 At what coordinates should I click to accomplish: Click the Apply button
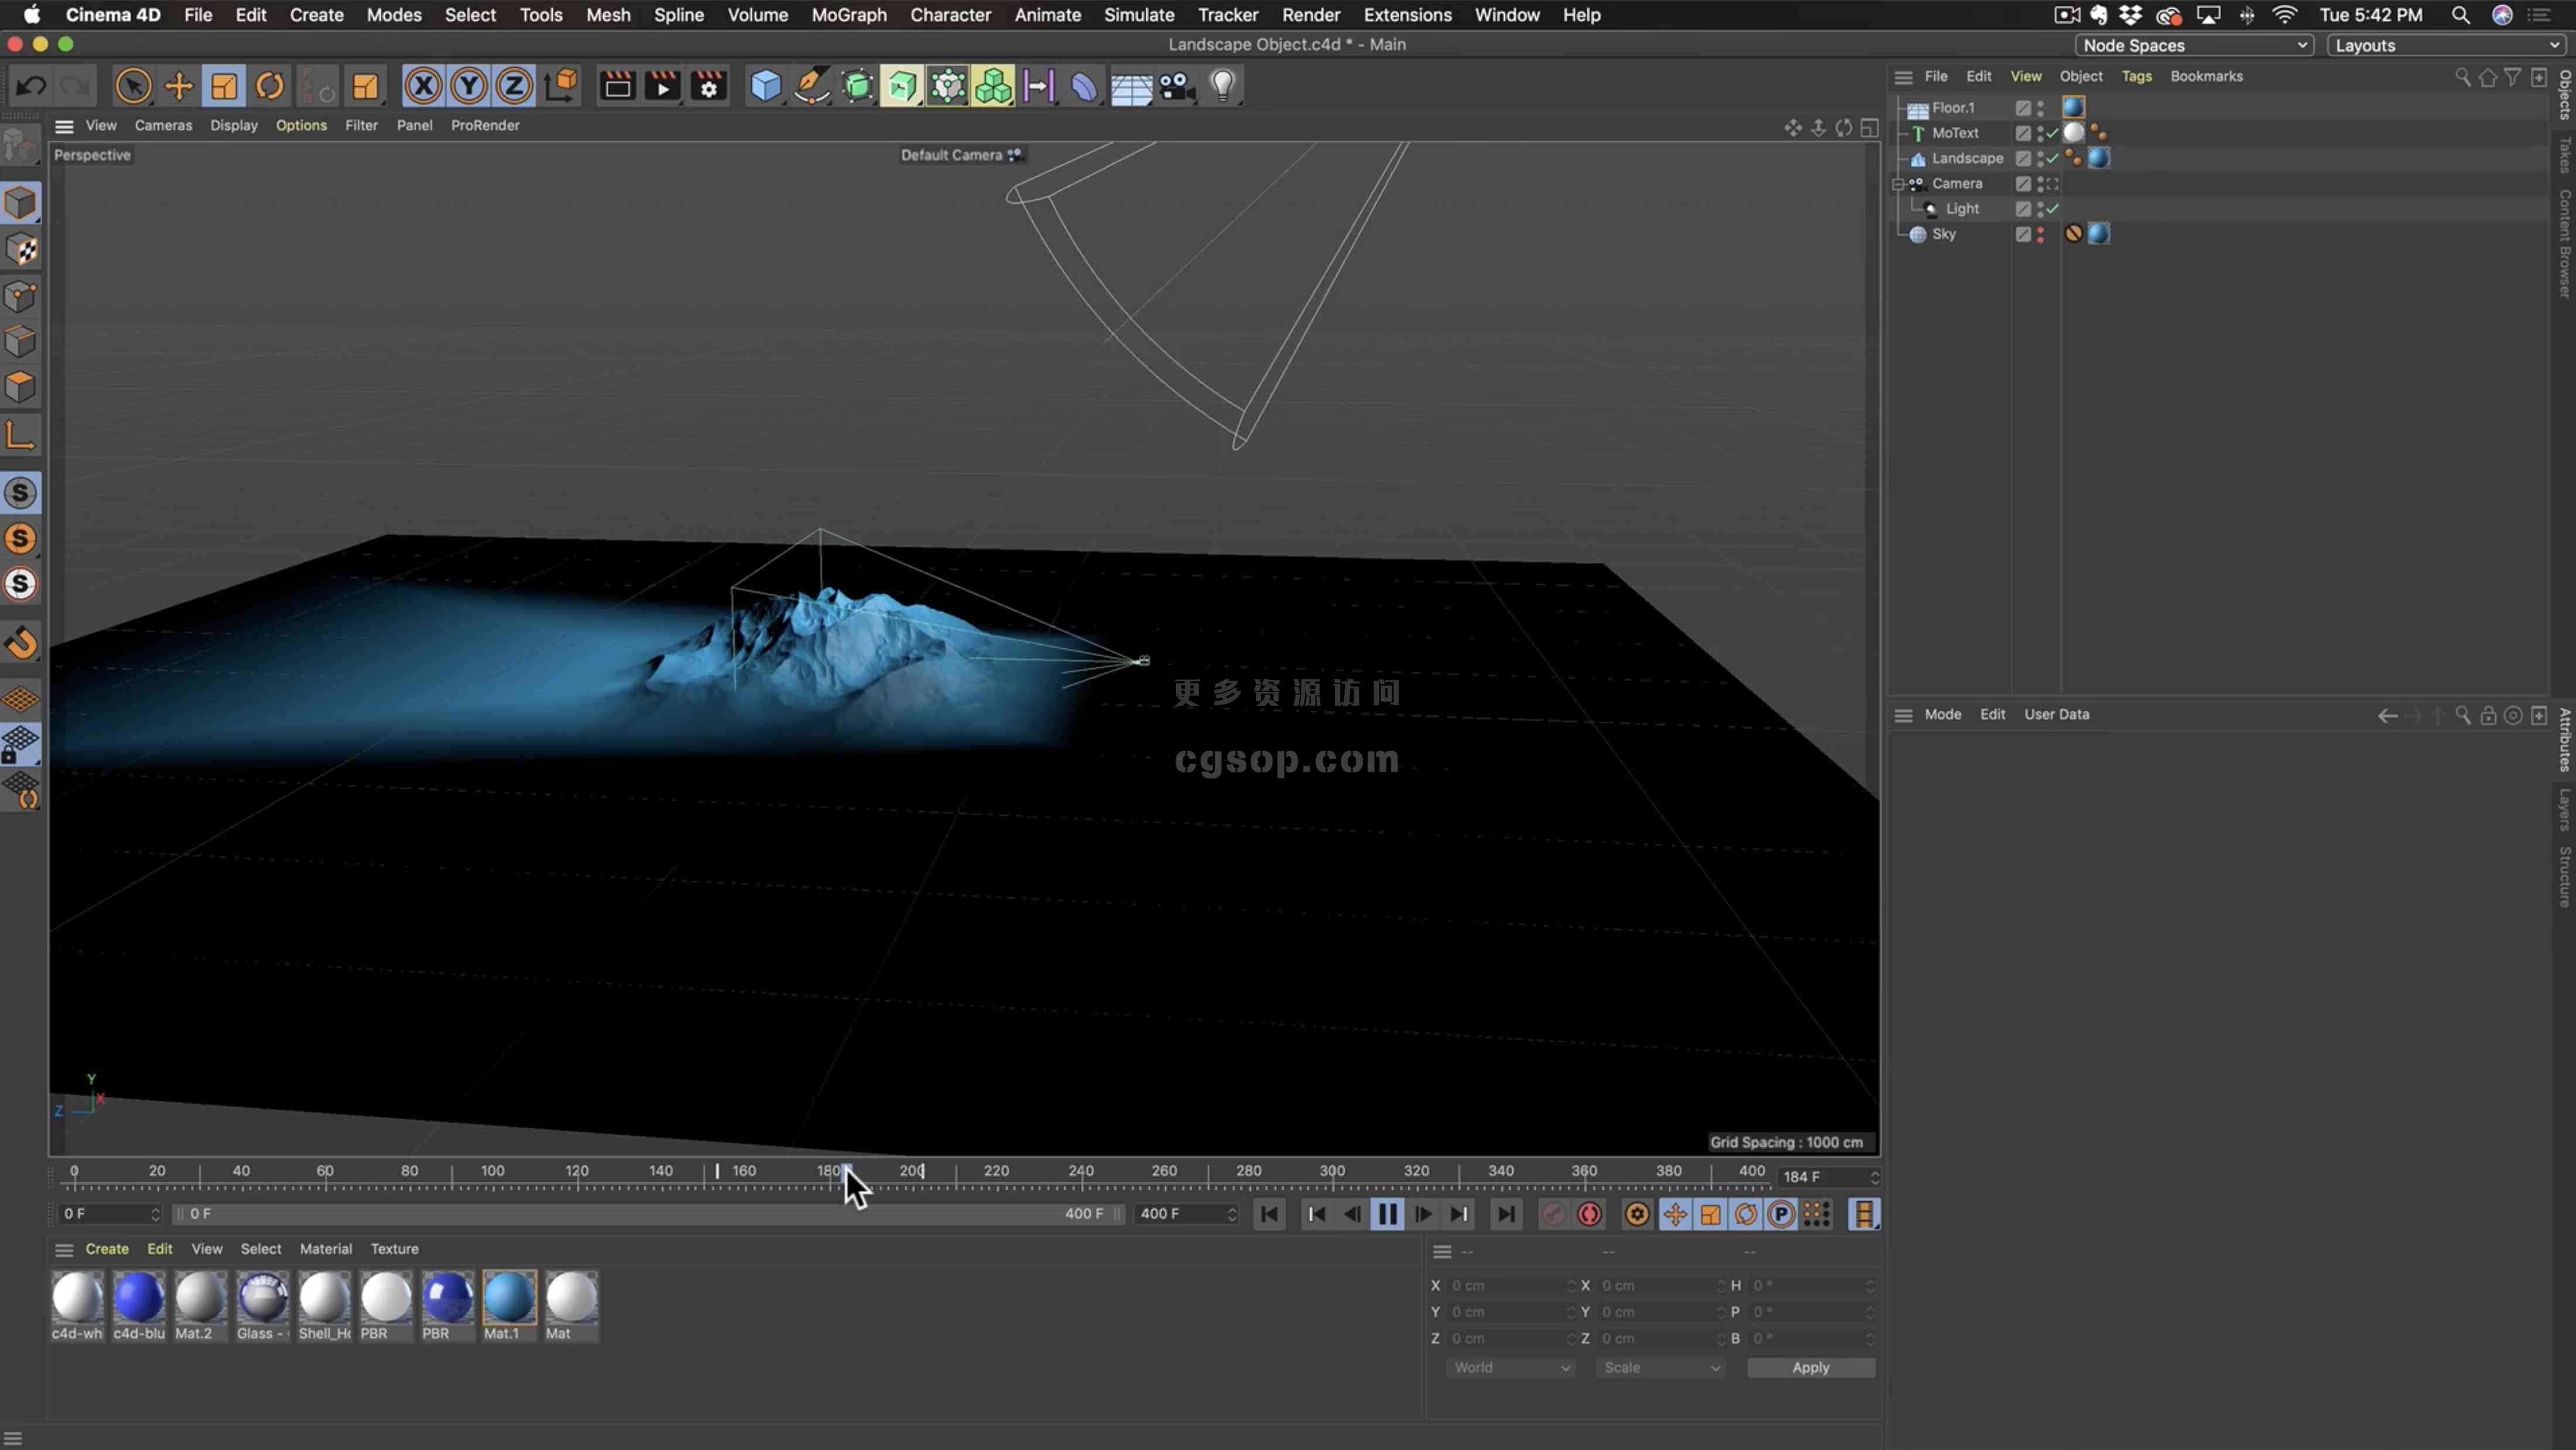point(1810,1367)
